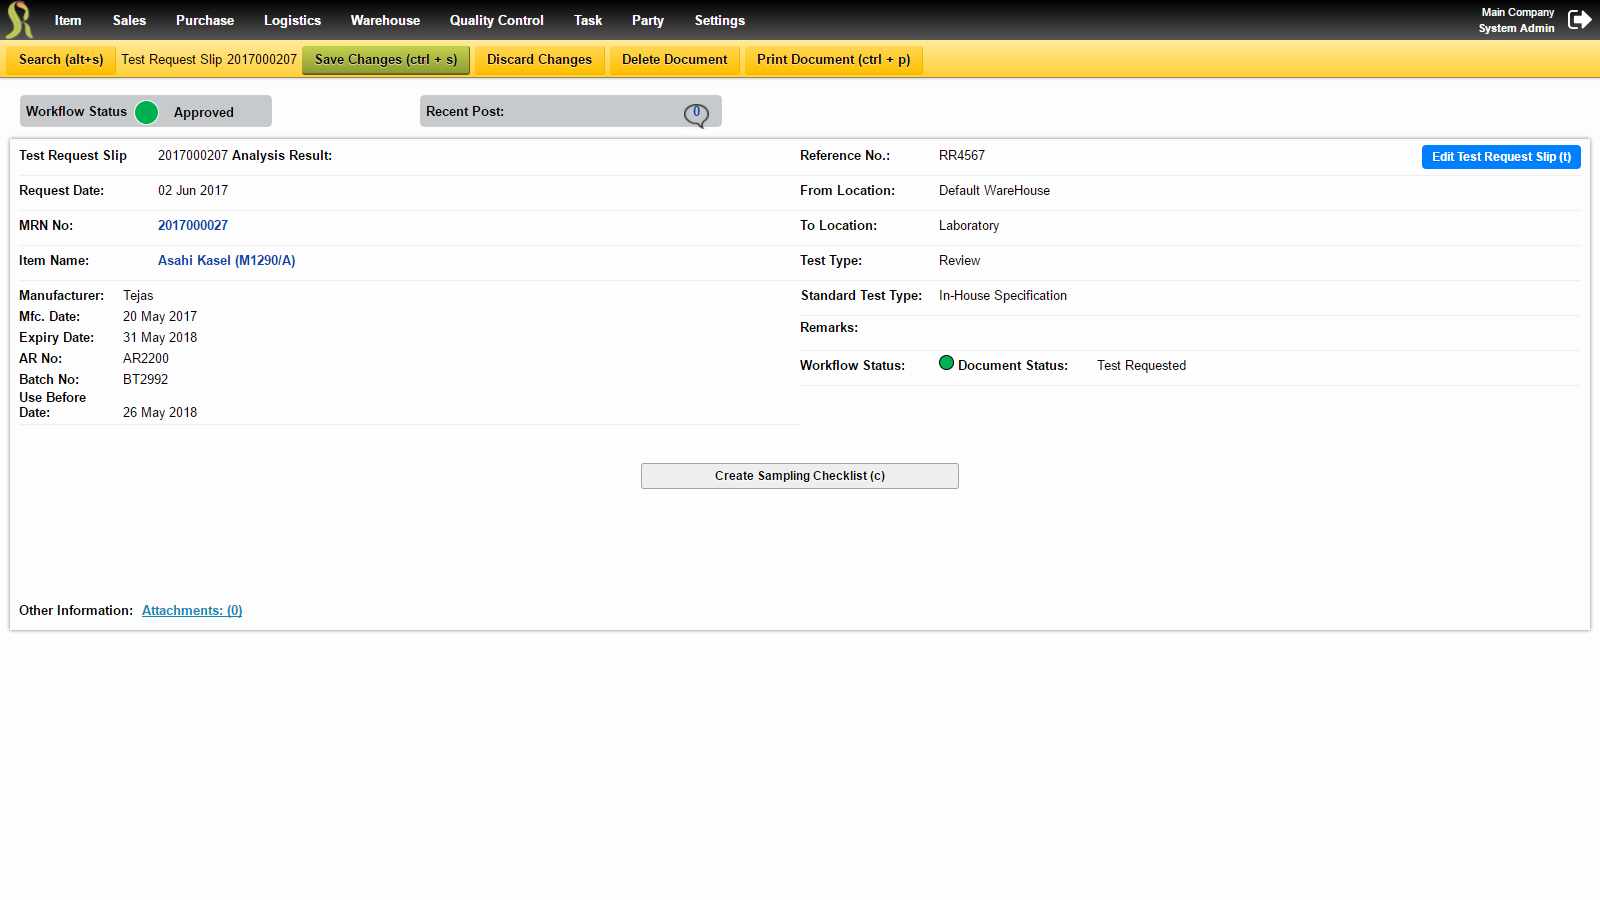Image resolution: width=1600 pixels, height=900 pixels.
Task: Open the Sales menu
Action: (x=129, y=20)
